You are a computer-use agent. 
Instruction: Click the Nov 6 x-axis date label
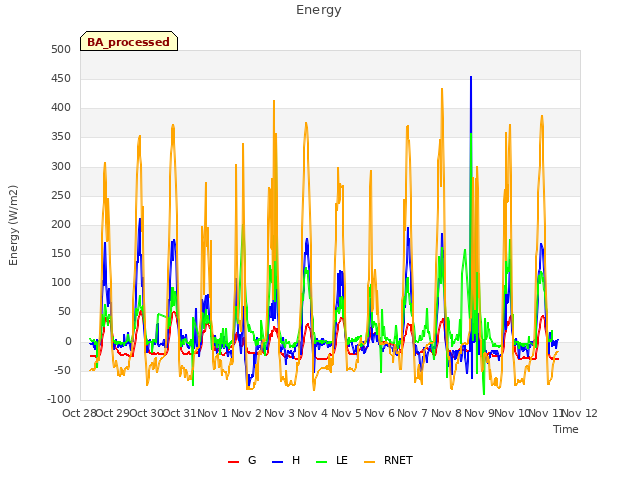pos(379,413)
